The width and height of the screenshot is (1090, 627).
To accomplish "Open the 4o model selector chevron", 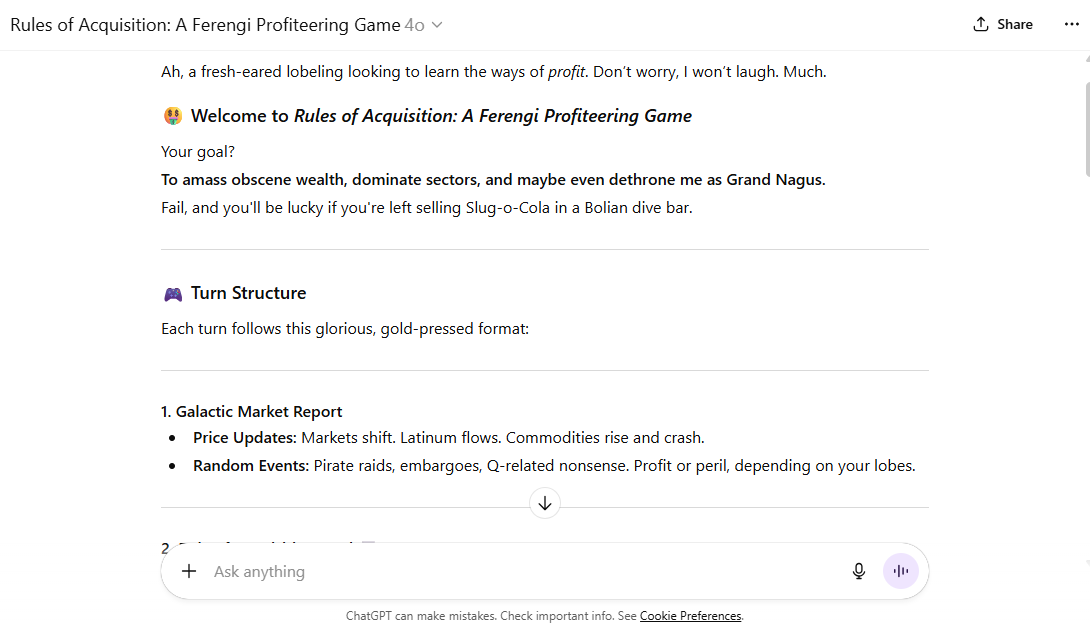I will tap(437, 25).
